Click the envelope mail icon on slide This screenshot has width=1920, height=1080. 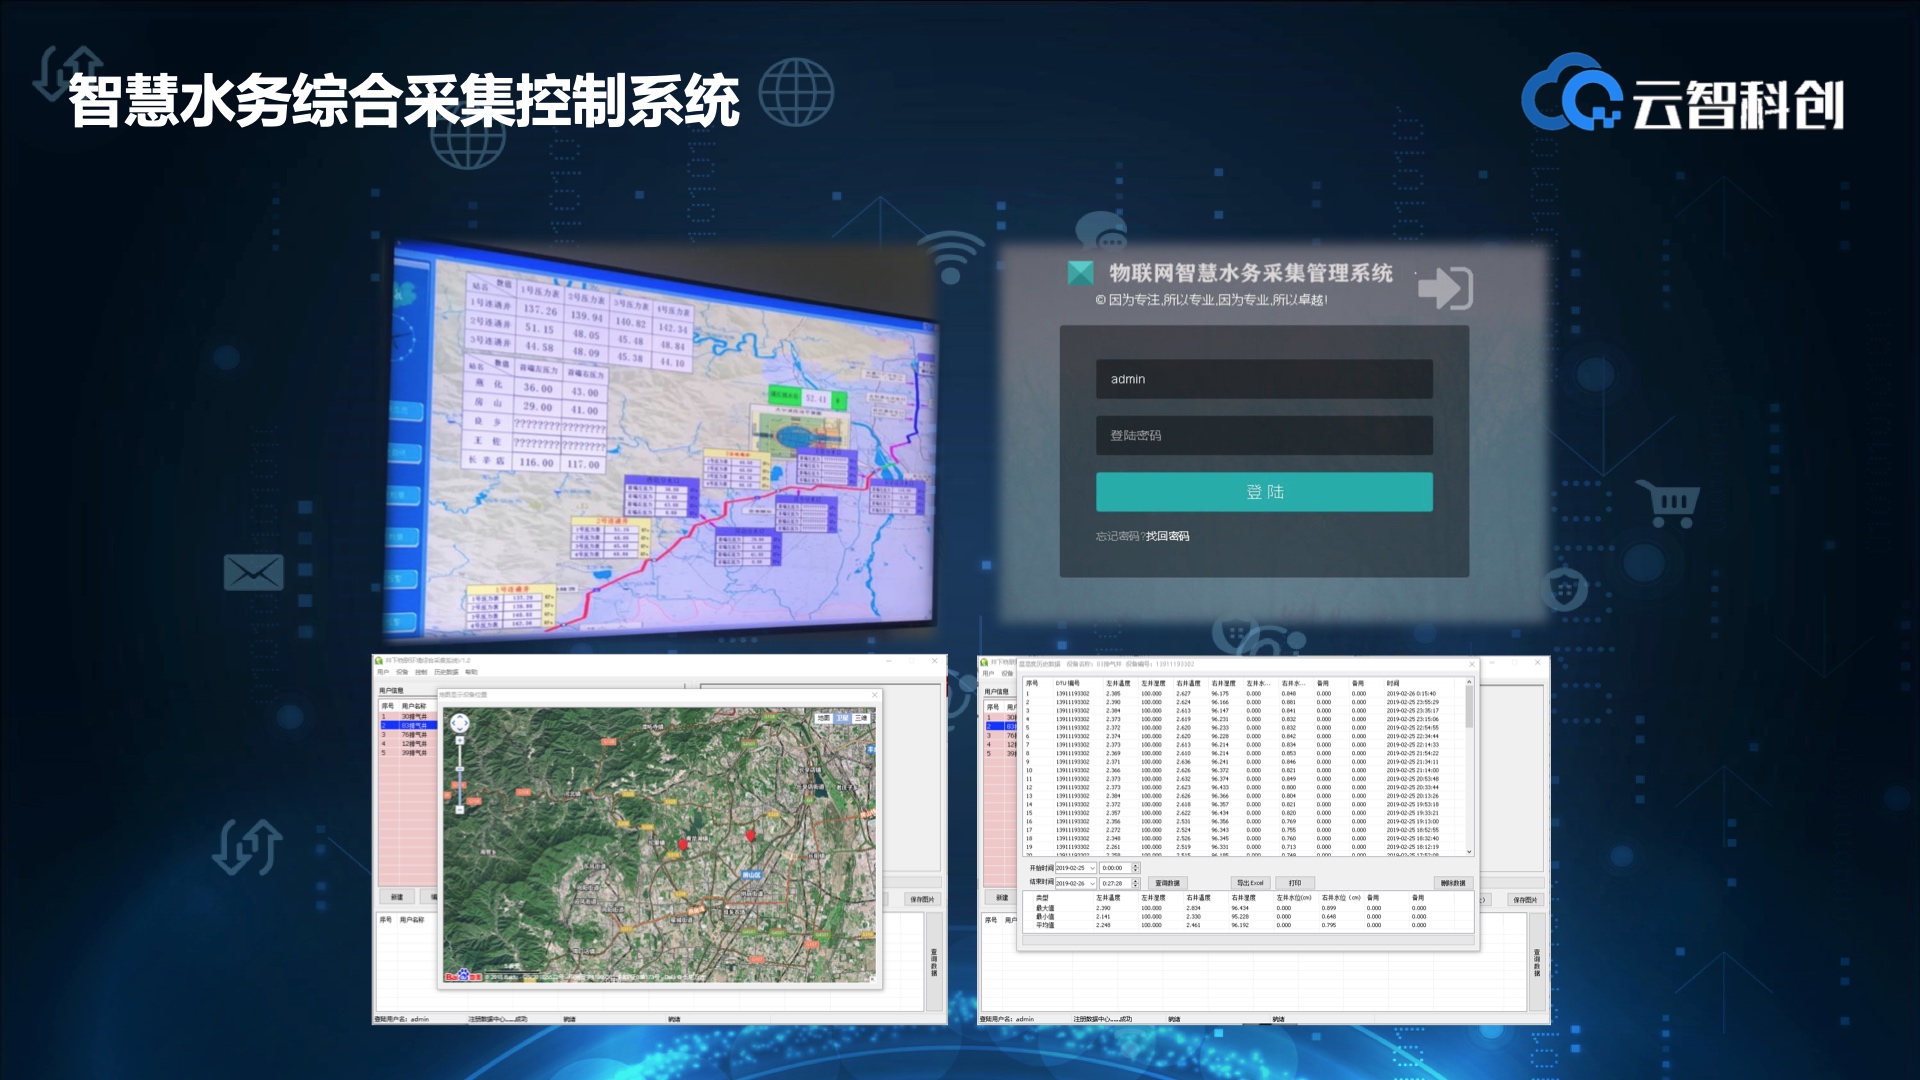(x=253, y=573)
